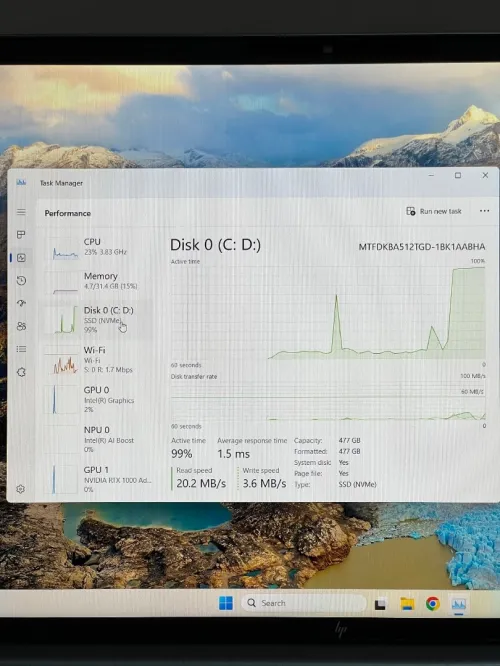The height and width of the screenshot is (666, 500).
Task: Click the Active time graph area
Action: [328, 313]
